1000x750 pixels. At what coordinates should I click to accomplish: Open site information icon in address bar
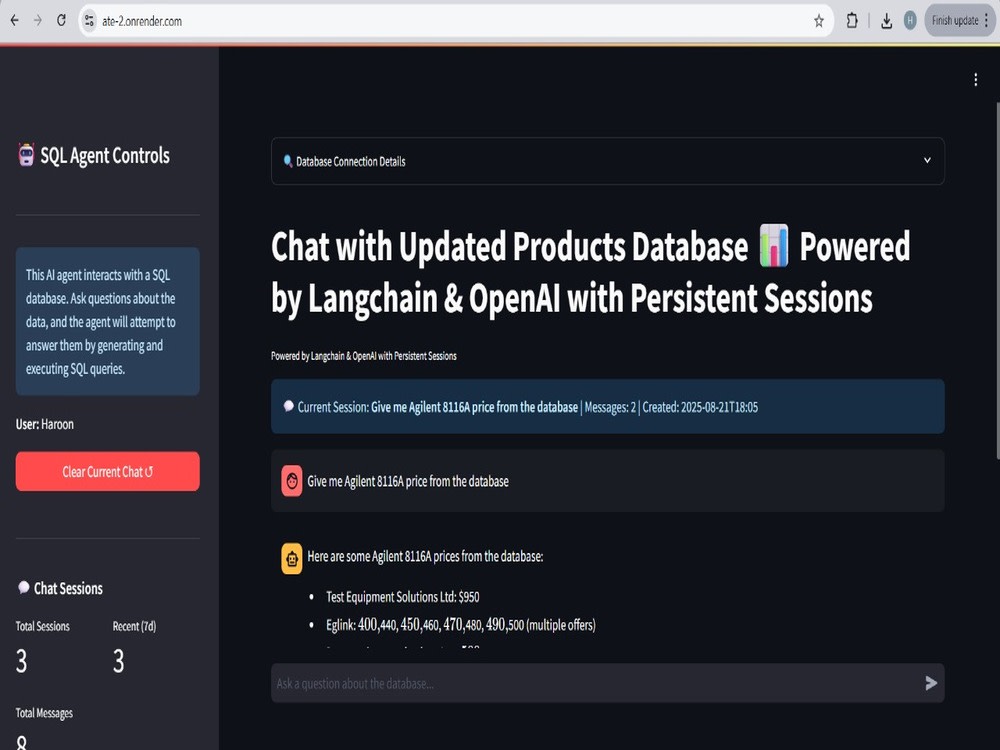(x=89, y=21)
